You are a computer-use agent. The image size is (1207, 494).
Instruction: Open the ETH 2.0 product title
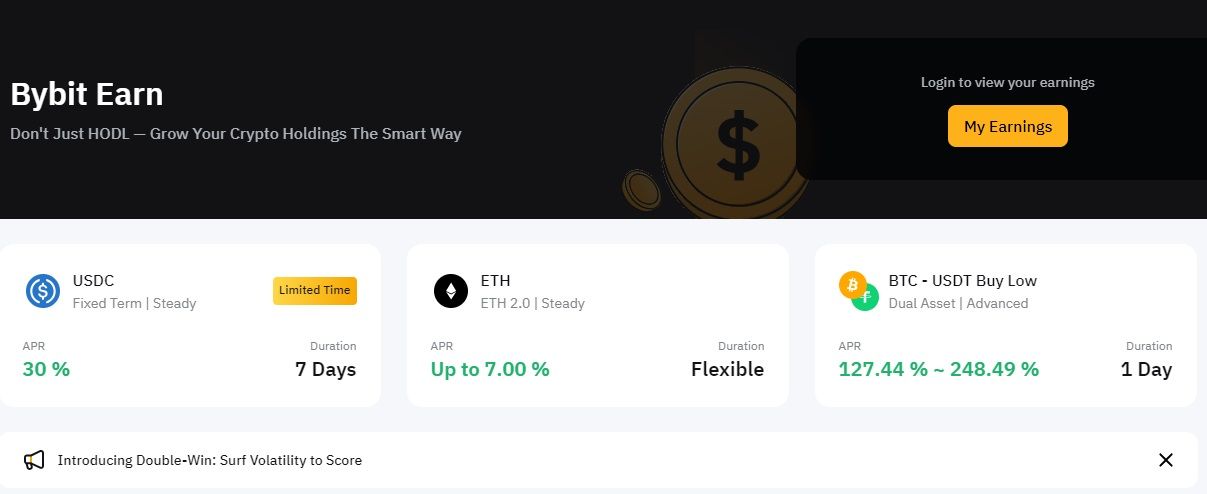point(496,281)
